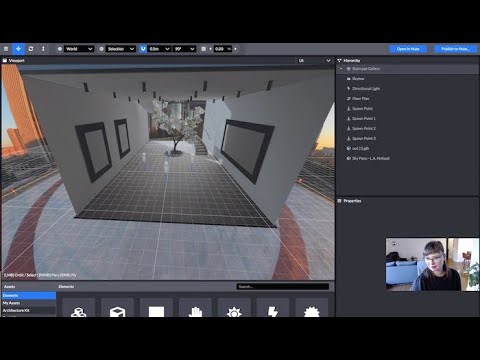Toggle the snapping magnet button

click(x=143, y=49)
